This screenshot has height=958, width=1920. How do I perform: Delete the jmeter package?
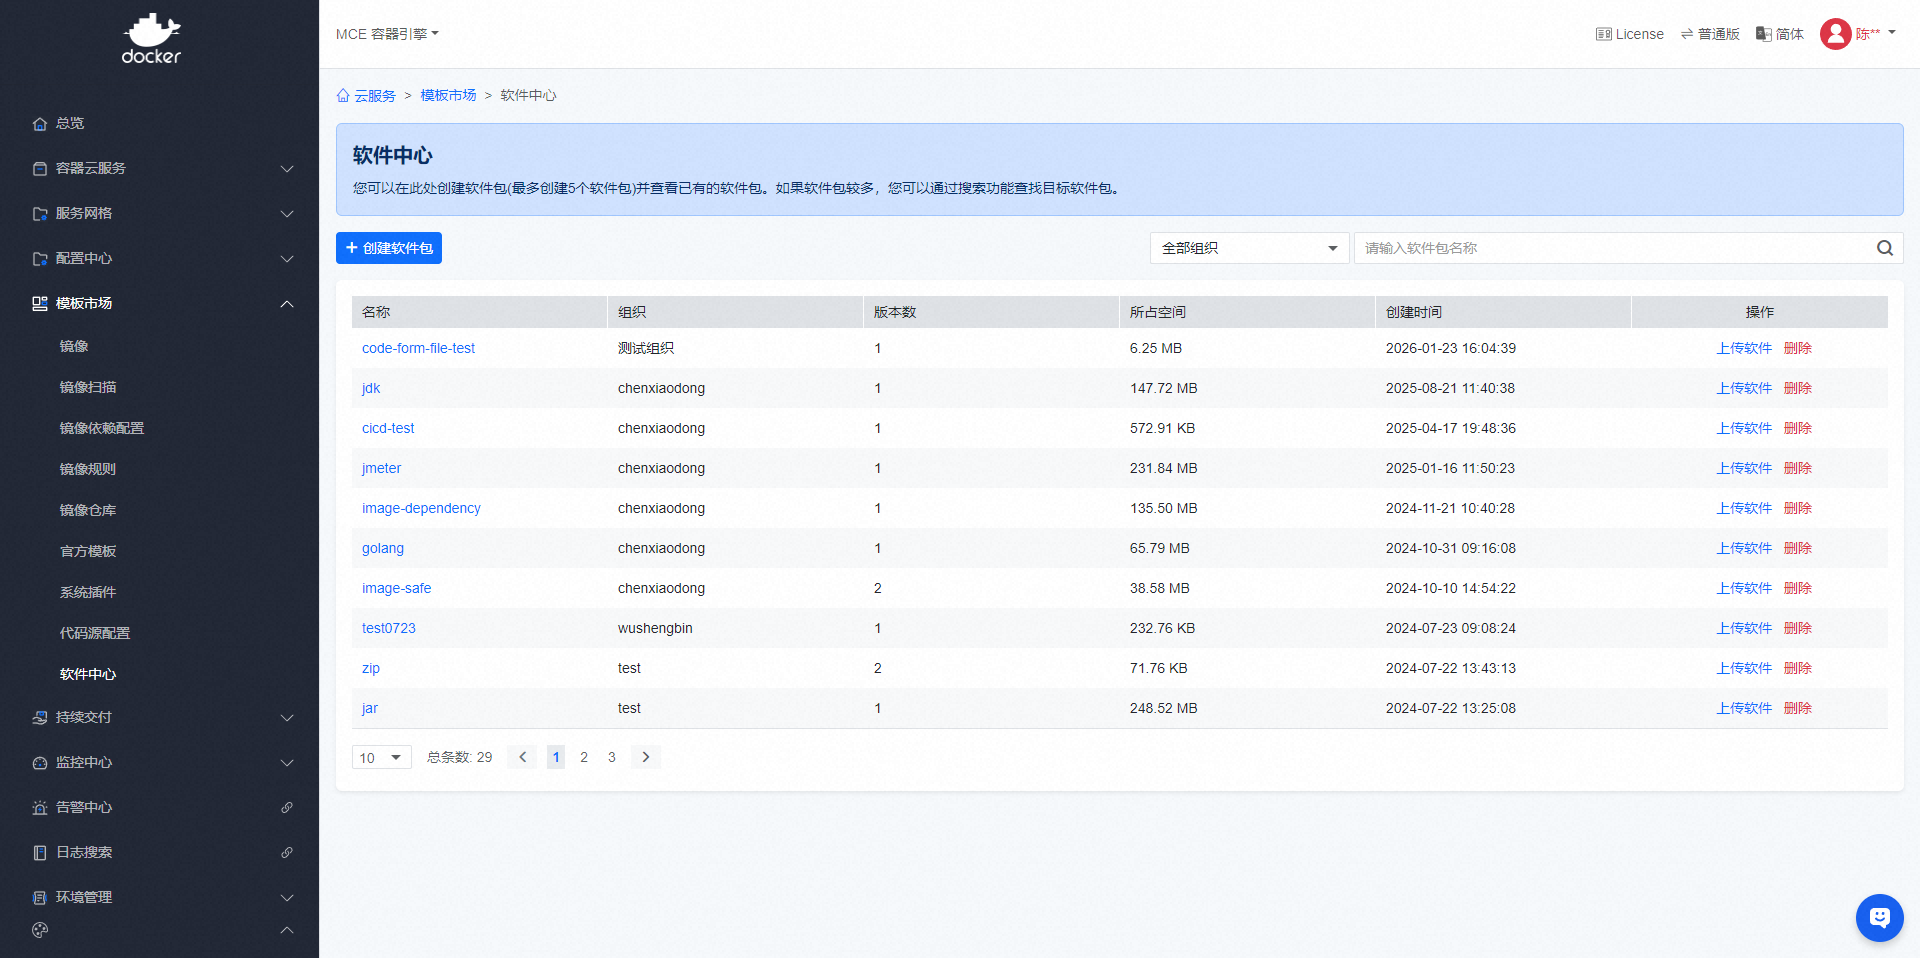click(x=1797, y=468)
